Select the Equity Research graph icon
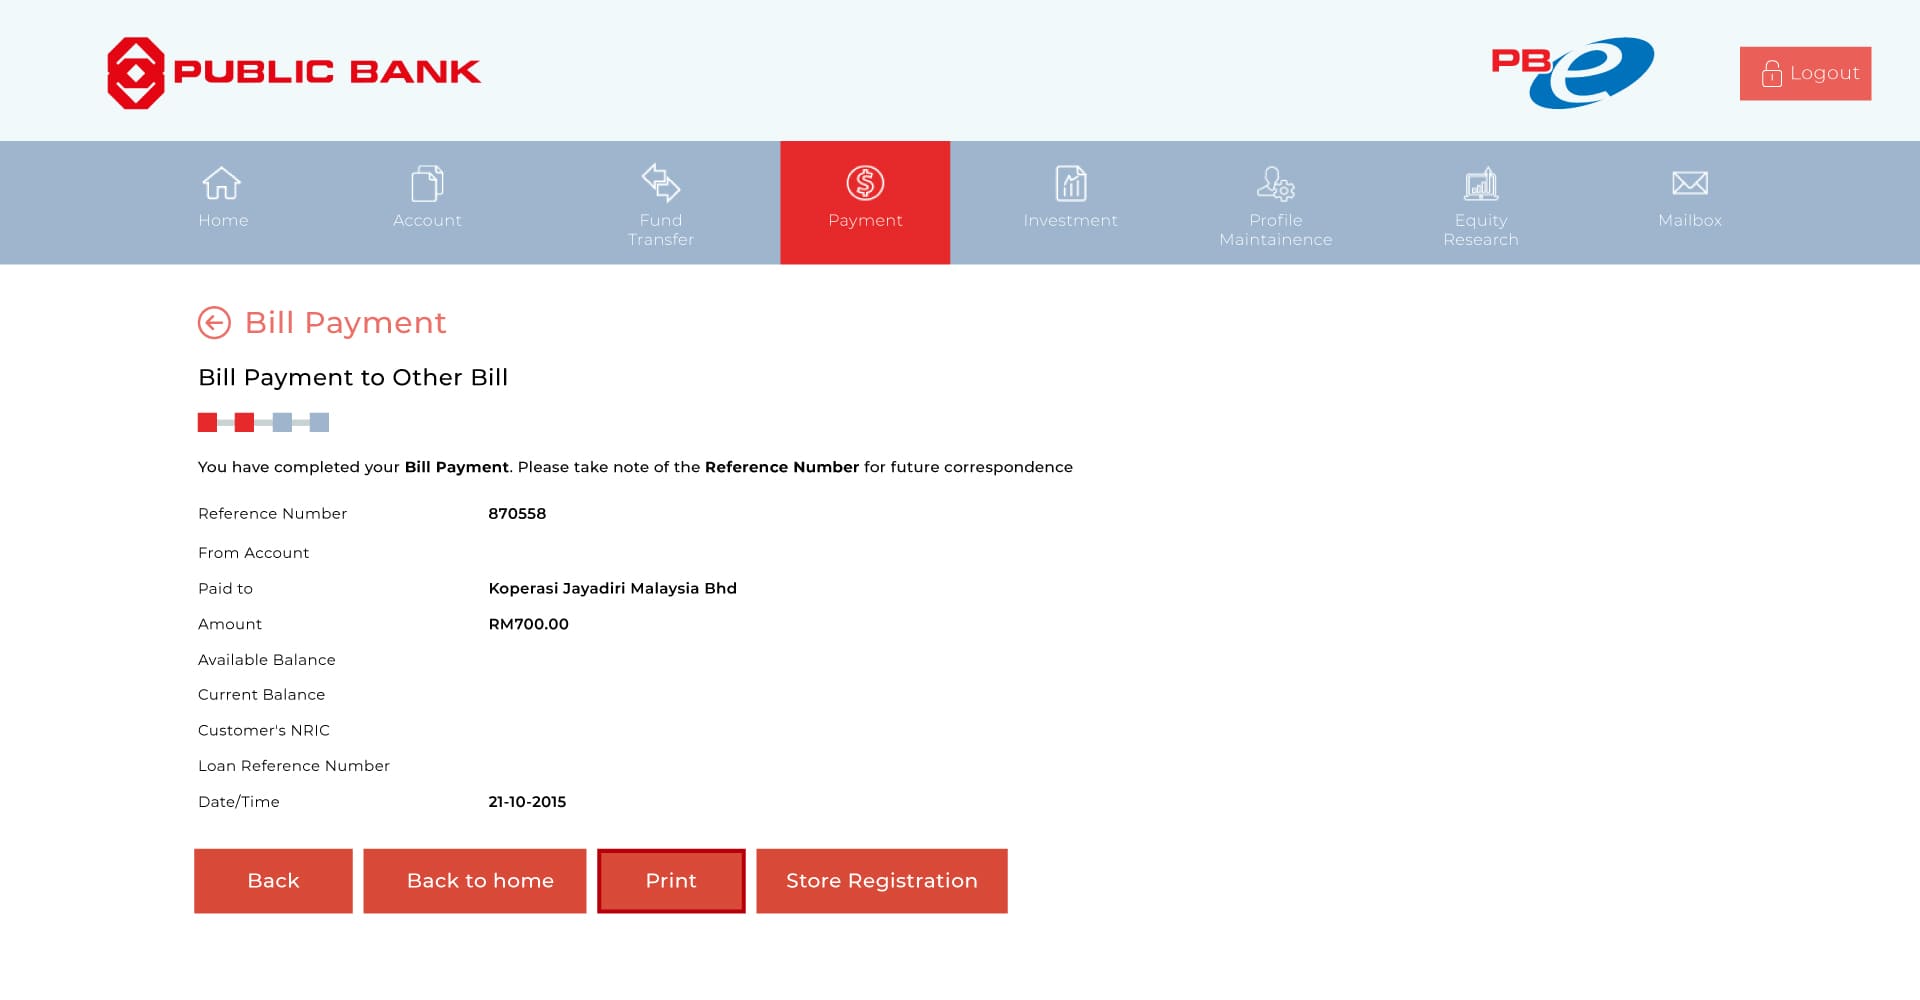This screenshot has height=1000, width=1920. (x=1481, y=183)
